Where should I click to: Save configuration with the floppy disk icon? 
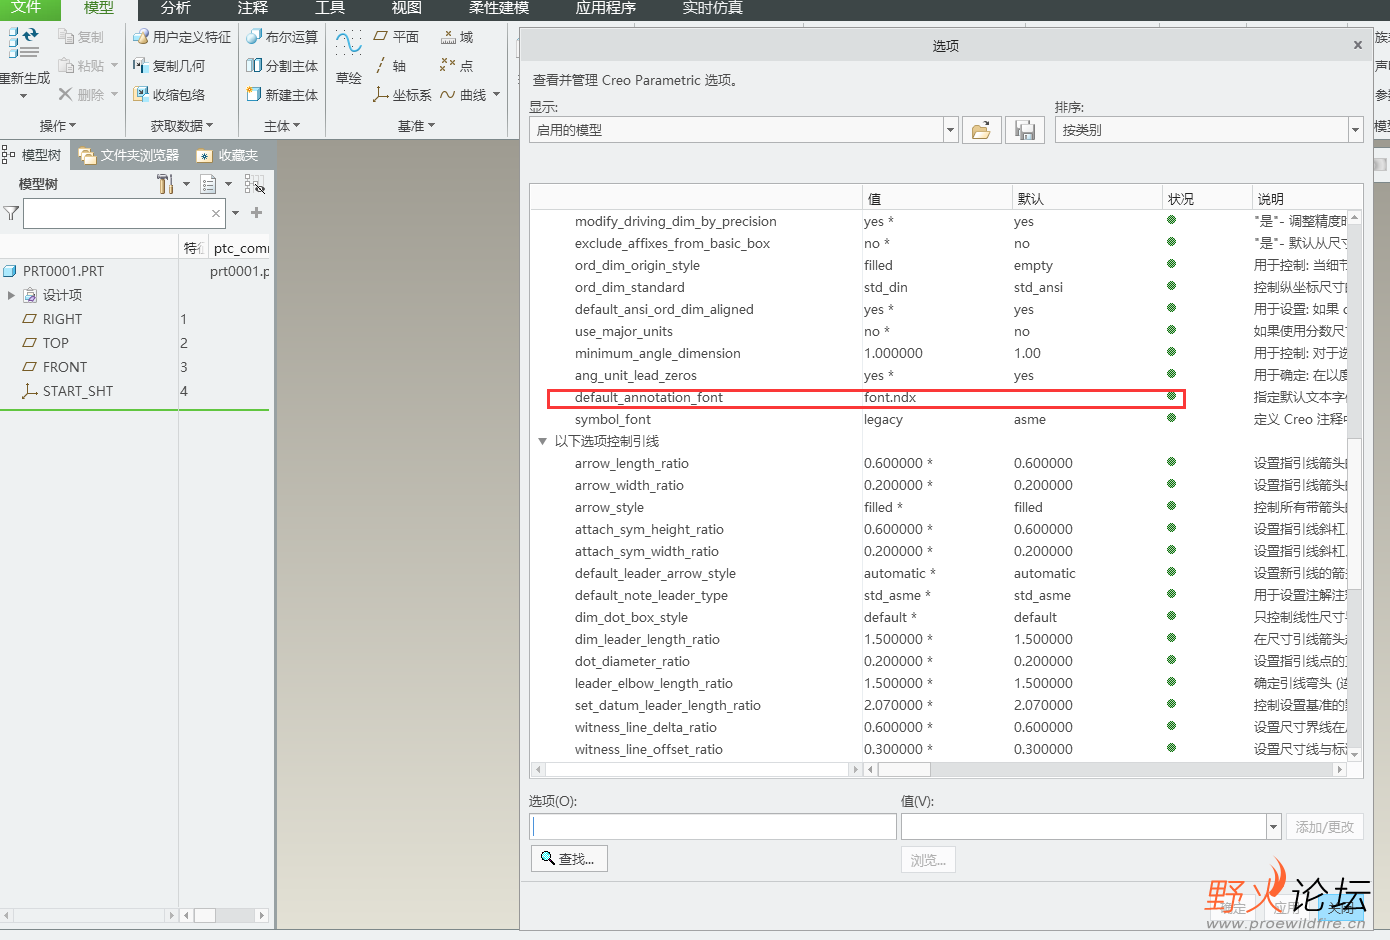[x=1025, y=130]
